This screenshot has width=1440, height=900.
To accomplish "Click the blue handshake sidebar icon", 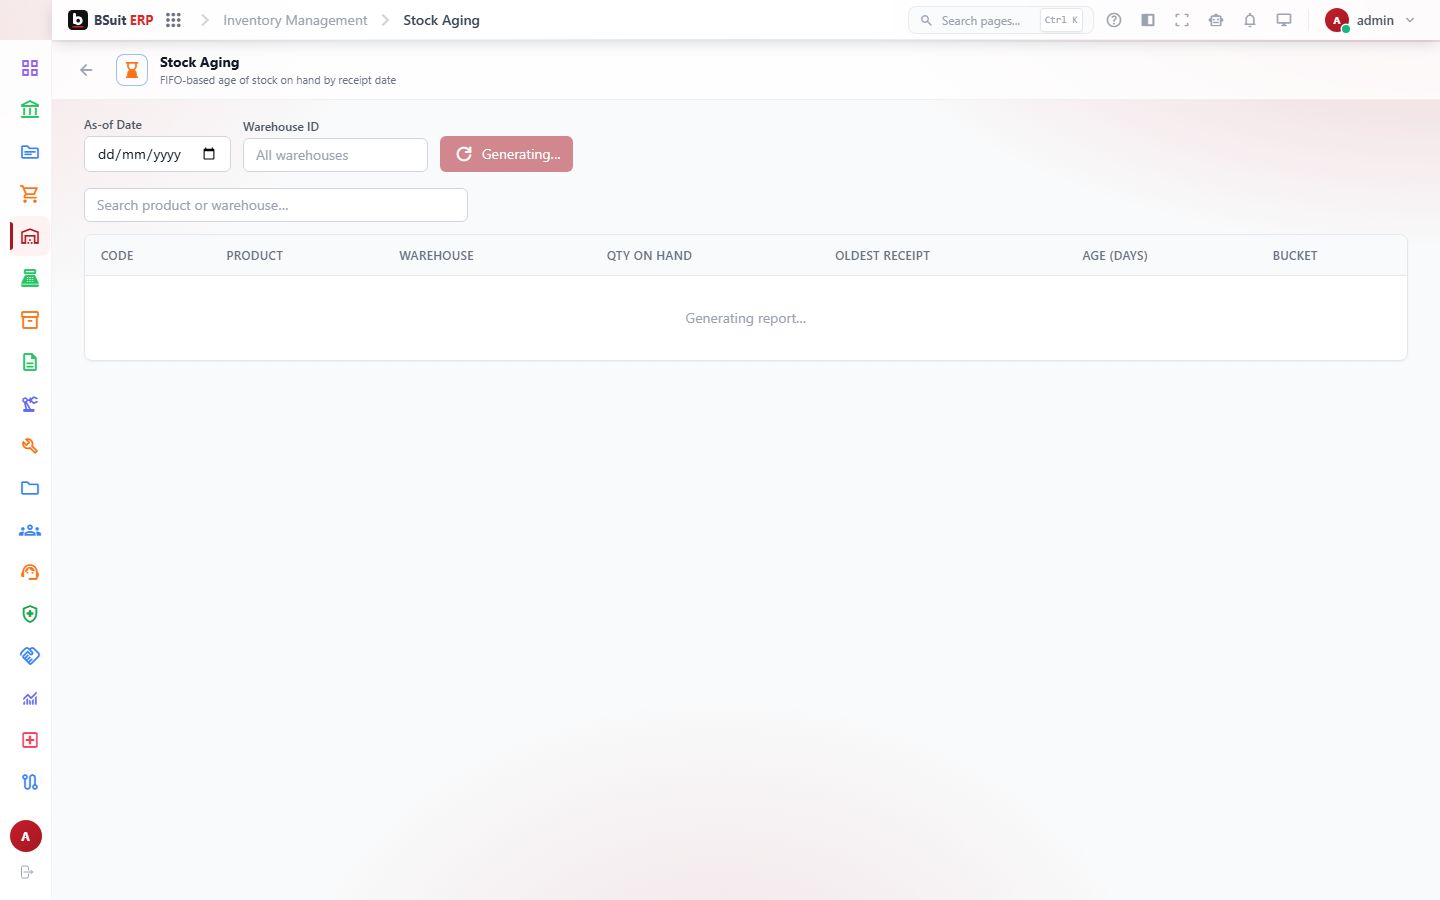I will (30, 656).
